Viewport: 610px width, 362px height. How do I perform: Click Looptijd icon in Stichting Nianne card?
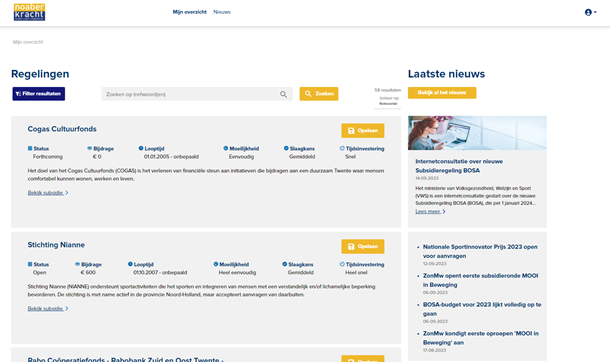point(130,264)
